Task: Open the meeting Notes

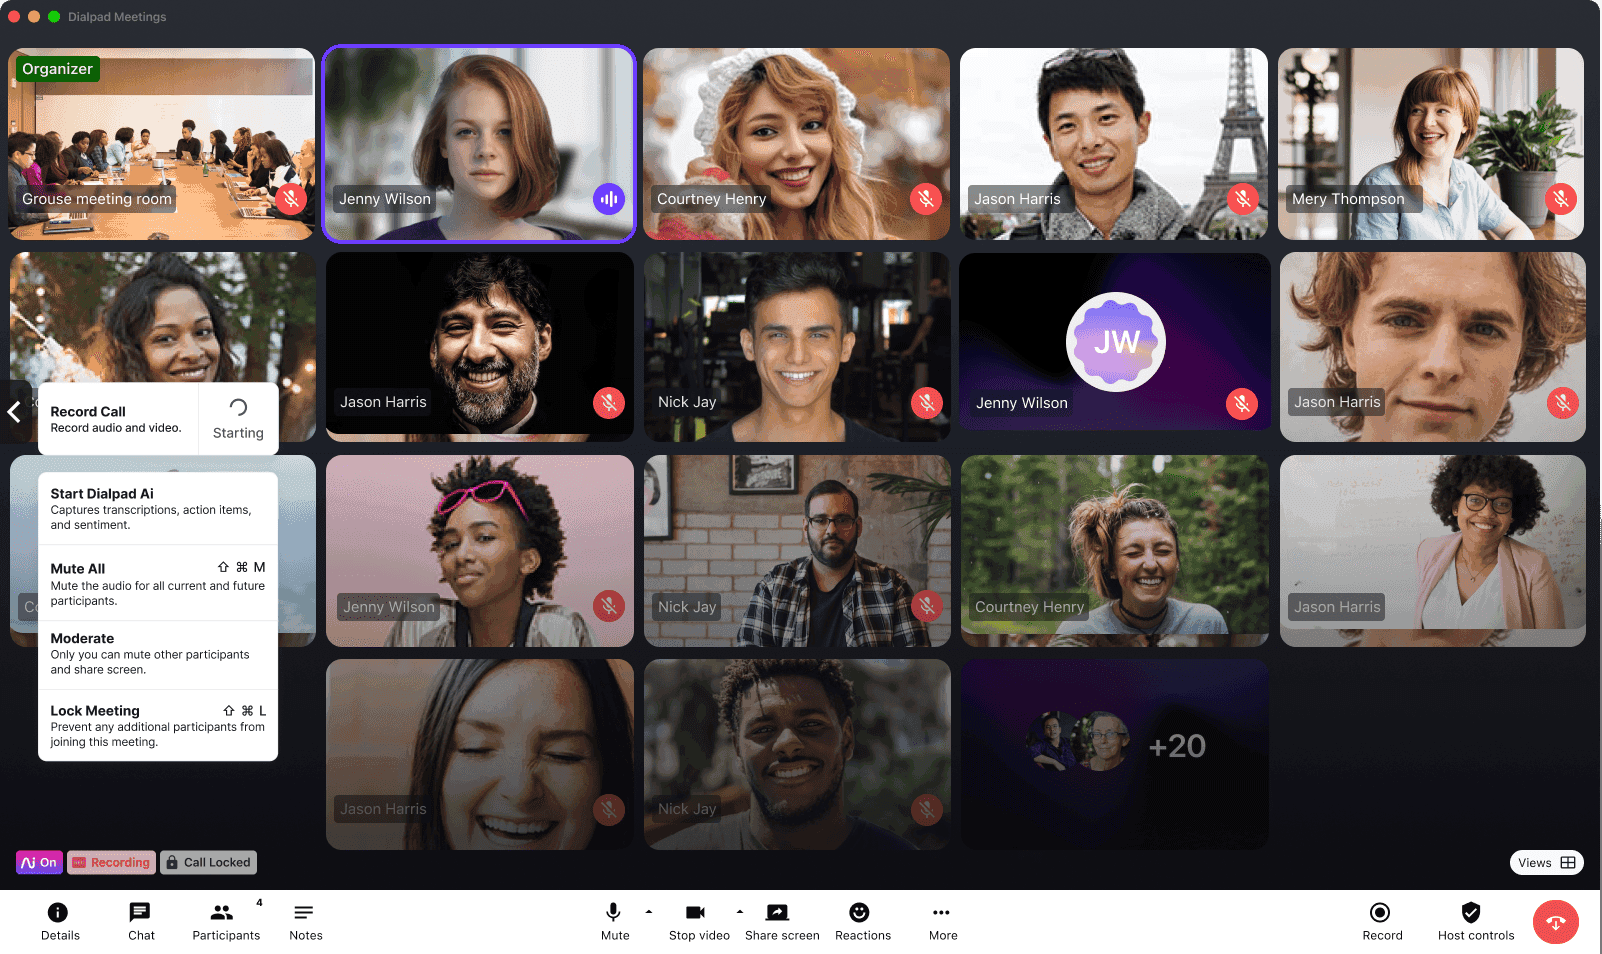Action: point(305,920)
